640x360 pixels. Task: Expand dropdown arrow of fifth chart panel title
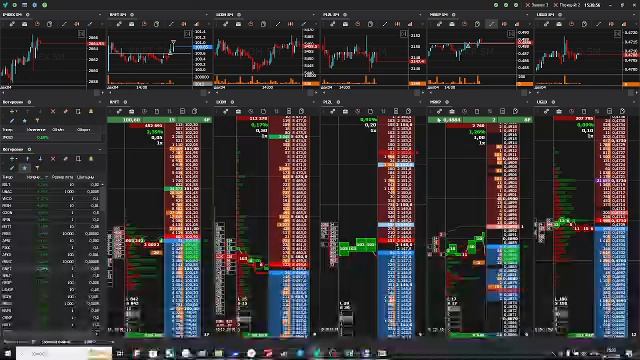pos(527,15)
